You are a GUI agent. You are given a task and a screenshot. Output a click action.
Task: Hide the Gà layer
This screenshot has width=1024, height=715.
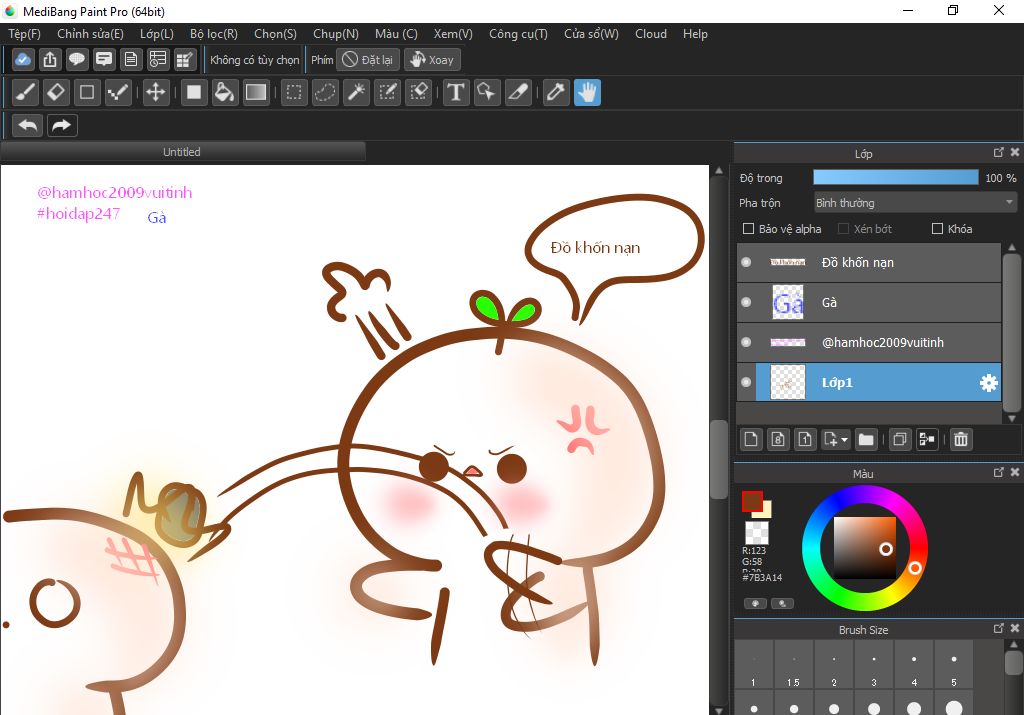point(746,302)
